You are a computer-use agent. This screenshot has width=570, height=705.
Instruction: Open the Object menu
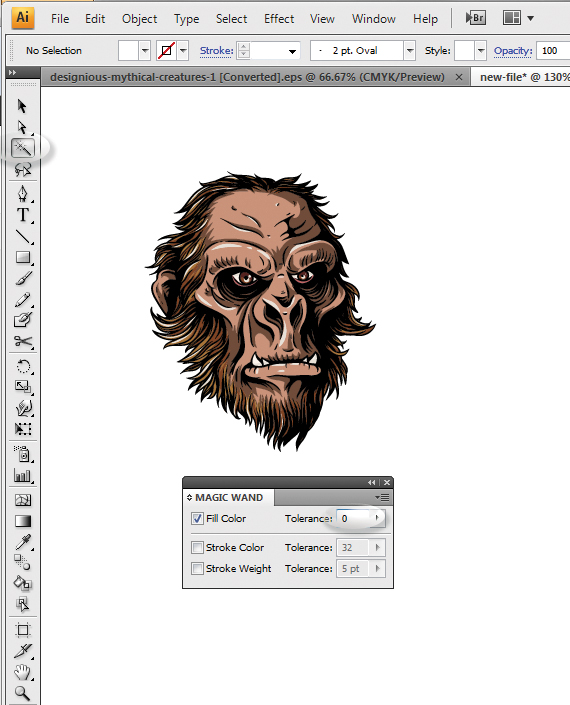[x=139, y=19]
